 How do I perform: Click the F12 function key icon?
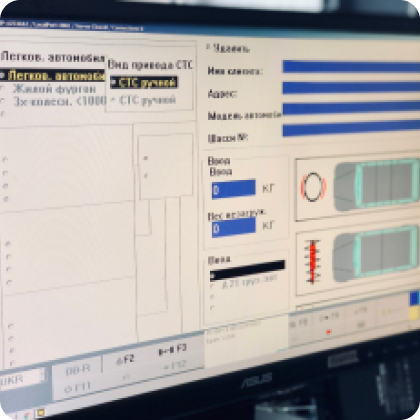point(175,366)
